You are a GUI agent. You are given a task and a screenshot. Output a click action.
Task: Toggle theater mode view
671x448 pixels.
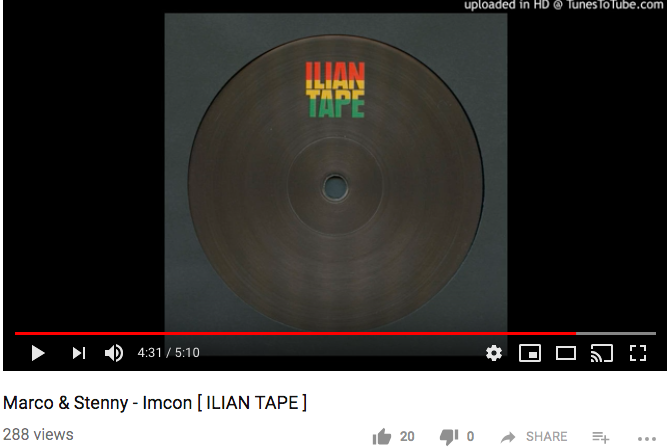point(566,353)
